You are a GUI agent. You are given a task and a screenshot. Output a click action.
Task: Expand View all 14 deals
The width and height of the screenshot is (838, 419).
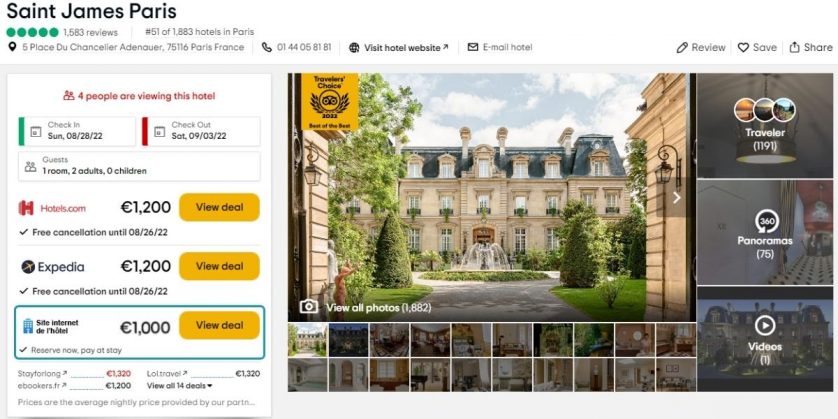tap(180, 385)
